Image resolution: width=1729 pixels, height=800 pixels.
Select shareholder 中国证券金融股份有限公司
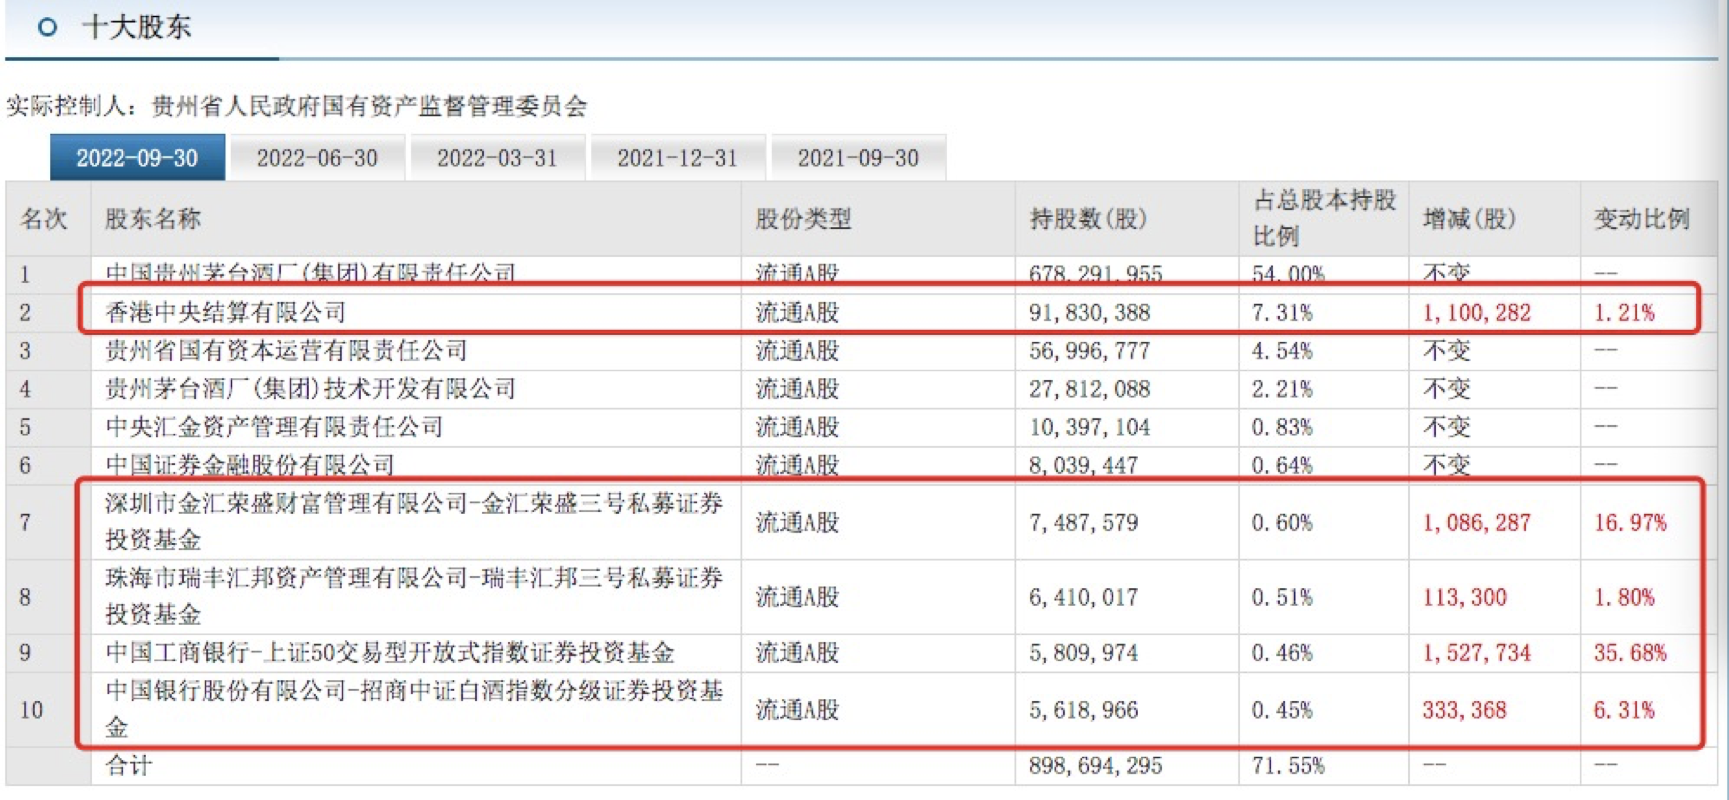250,465
